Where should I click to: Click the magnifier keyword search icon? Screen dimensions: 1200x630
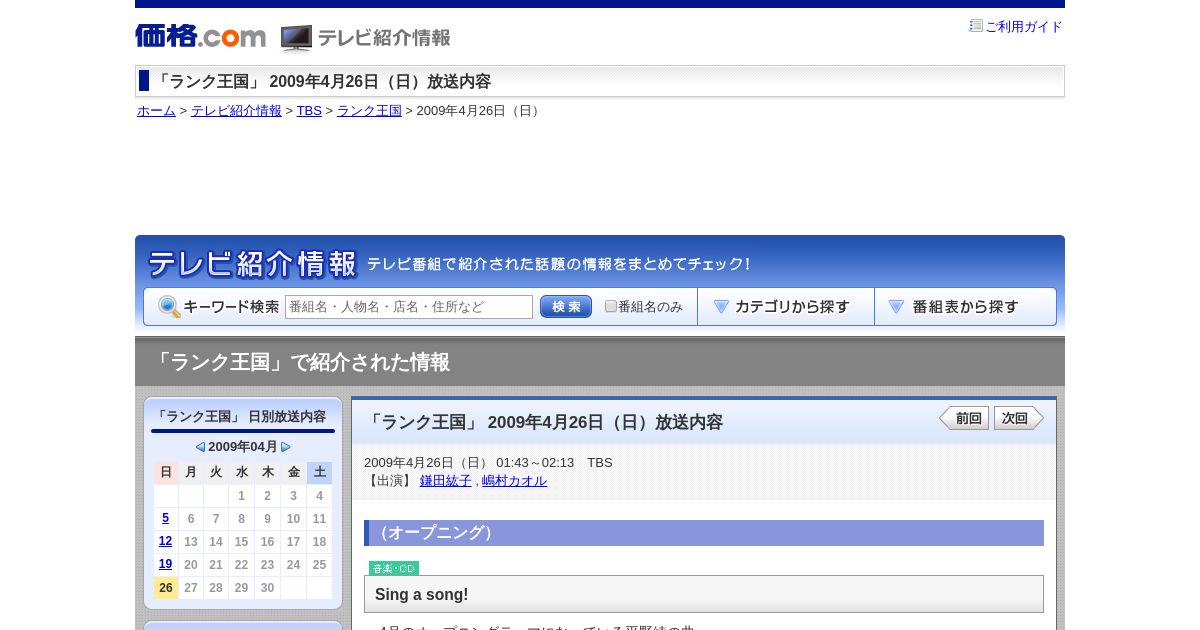click(169, 307)
